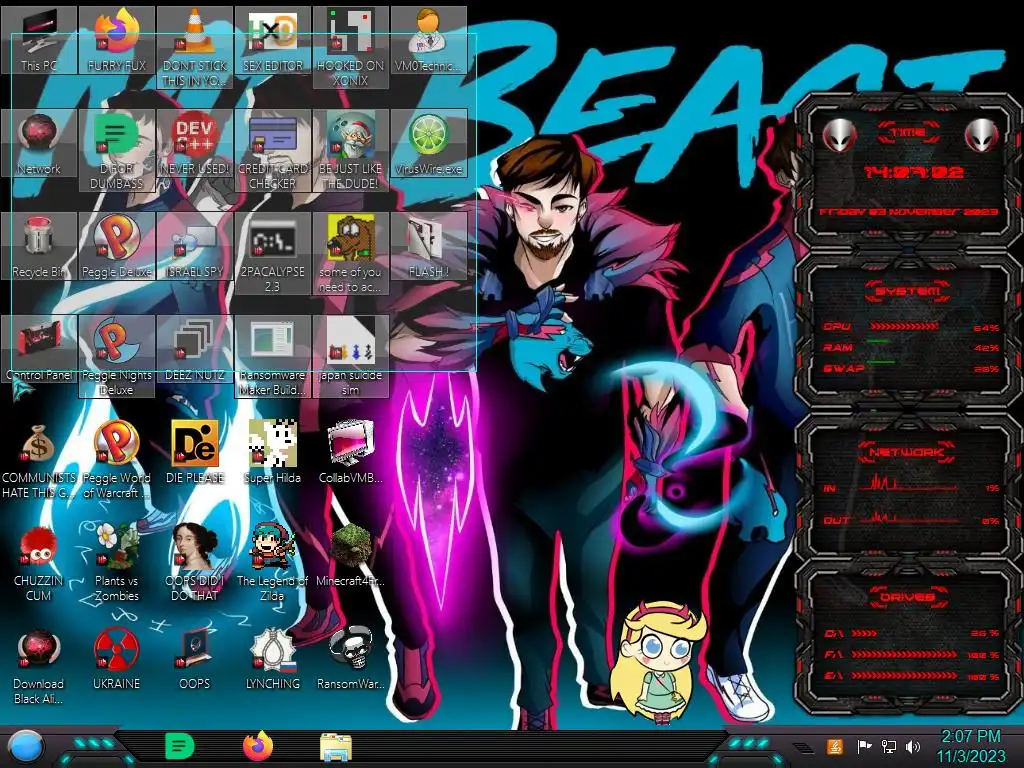Open the Ransomware Maker Build shortcut

coord(273,357)
